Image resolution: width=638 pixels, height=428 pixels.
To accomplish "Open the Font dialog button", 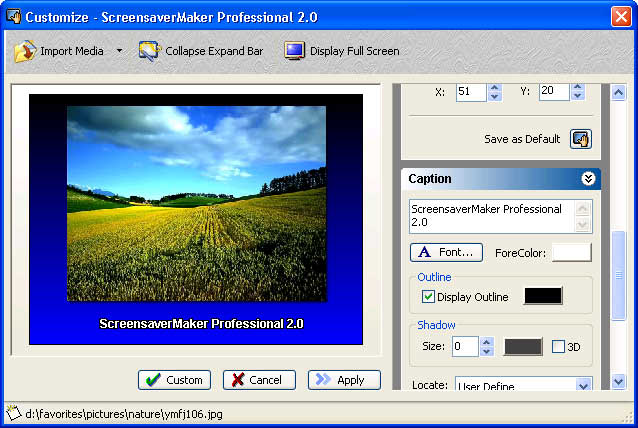I will click(446, 253).
